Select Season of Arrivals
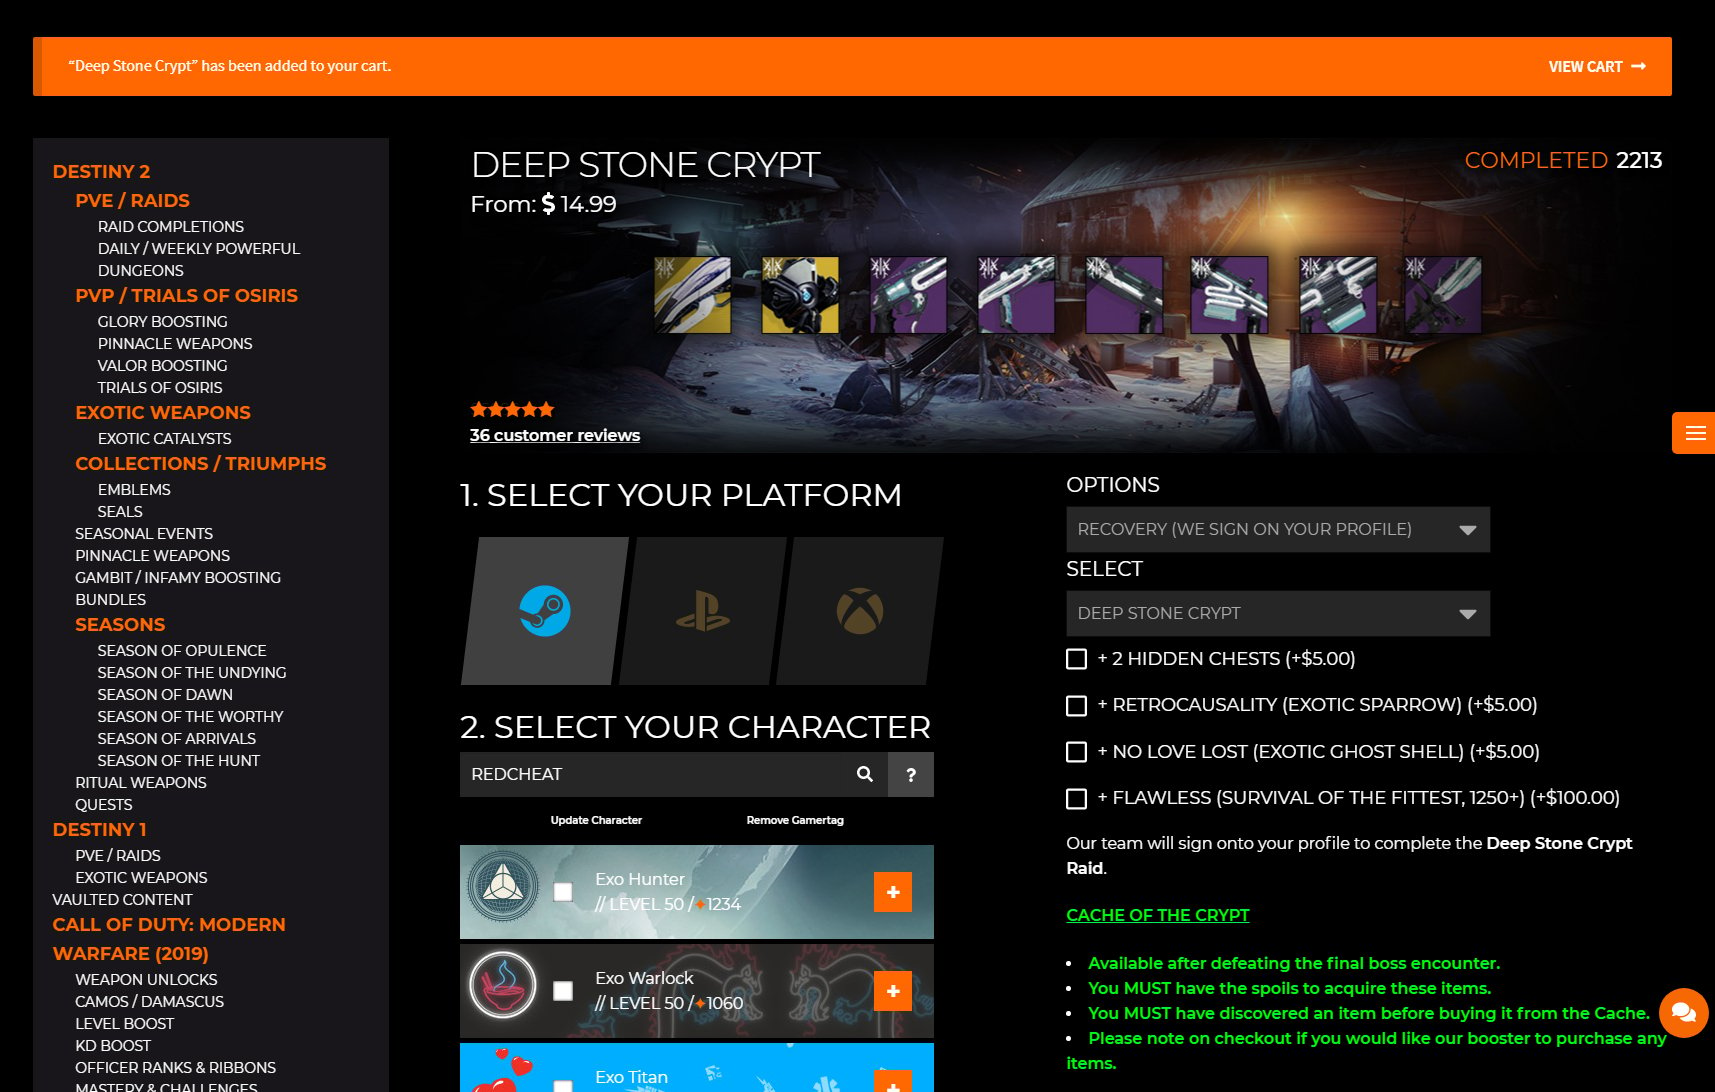 coord(176,739)
